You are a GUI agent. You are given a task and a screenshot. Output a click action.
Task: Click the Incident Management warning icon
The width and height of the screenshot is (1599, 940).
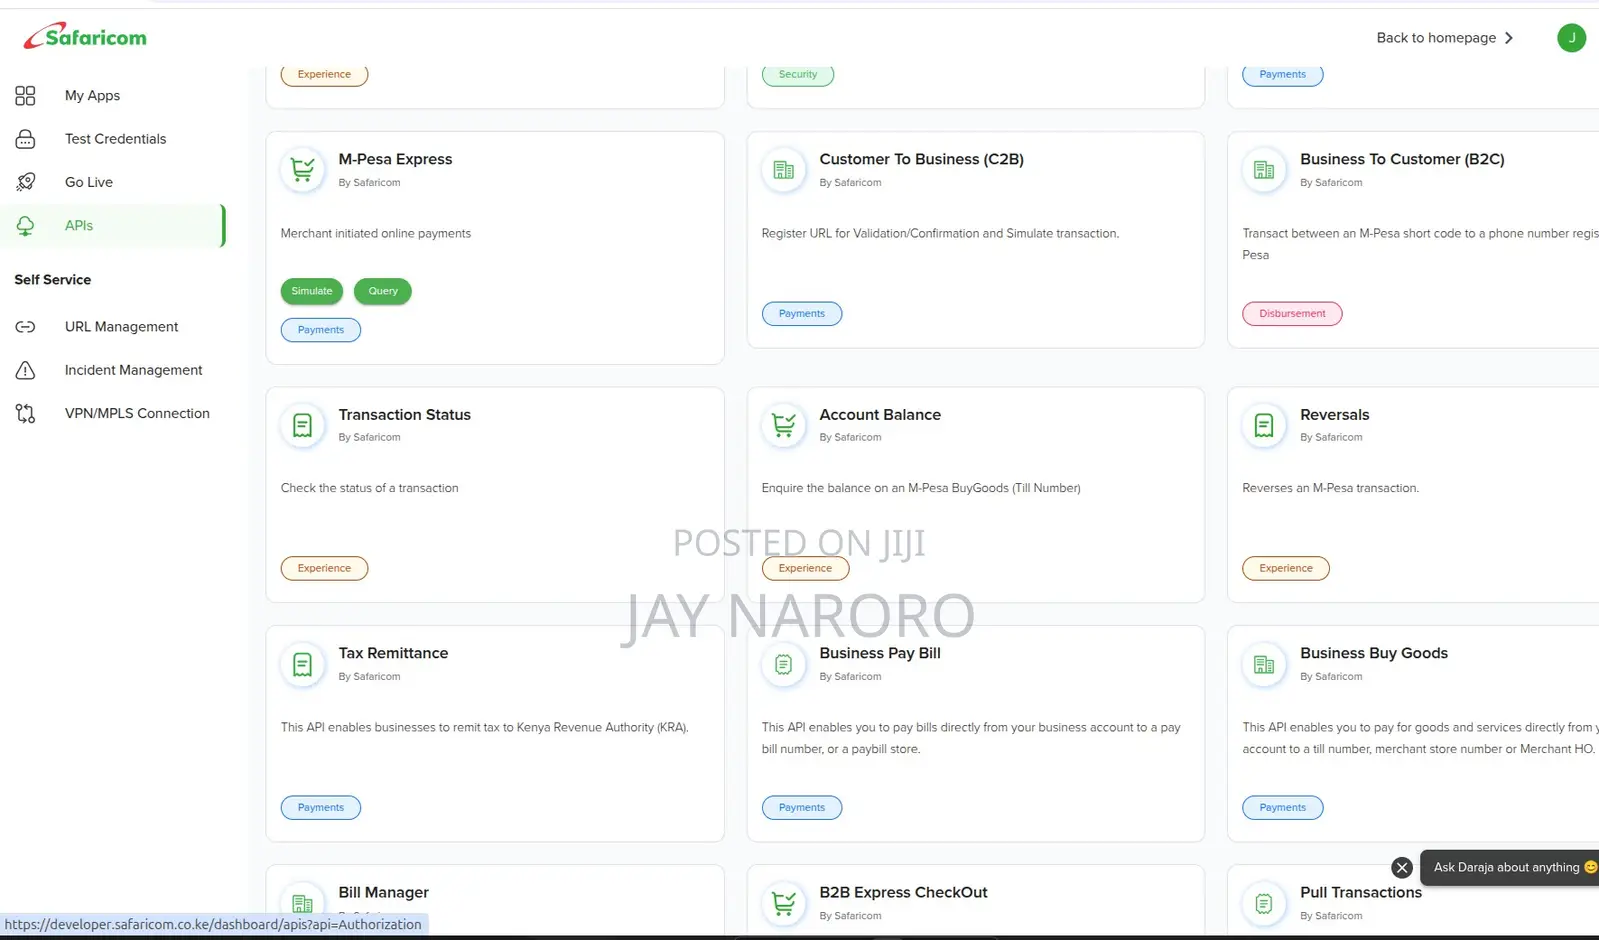(25, 370)
